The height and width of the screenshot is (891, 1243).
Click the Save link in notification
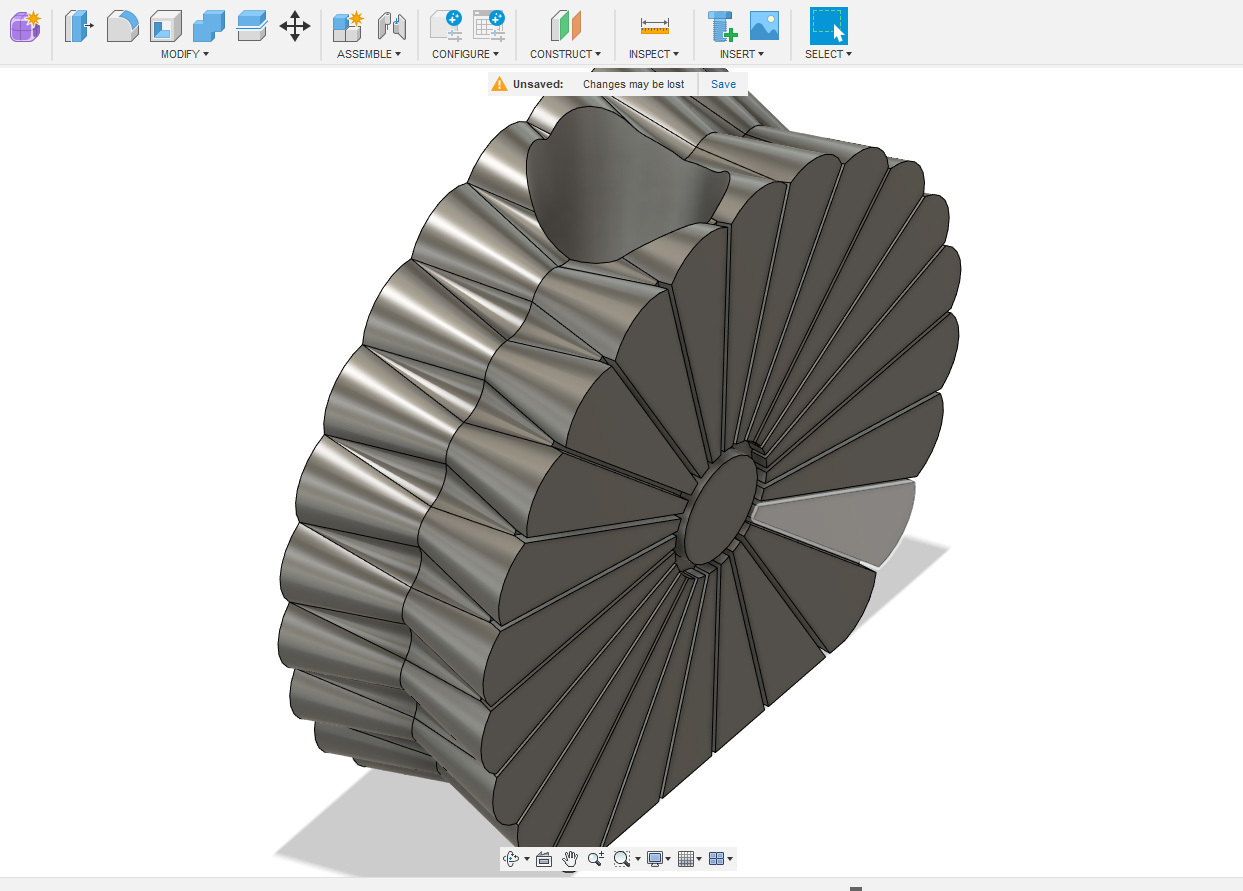[x=723, y=84]
